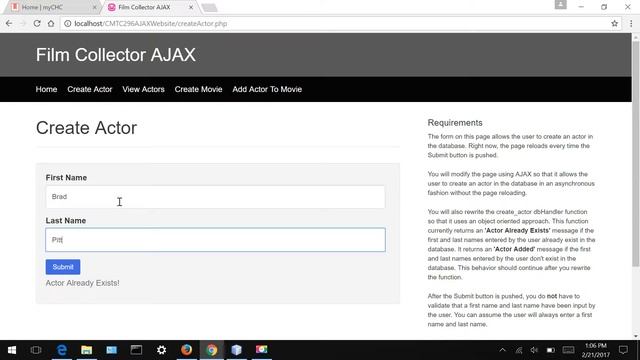Screen dimensions: 640x360
Task: Open the taskbar clock showing 1:06 PM
Action: (x=596, y=350)
